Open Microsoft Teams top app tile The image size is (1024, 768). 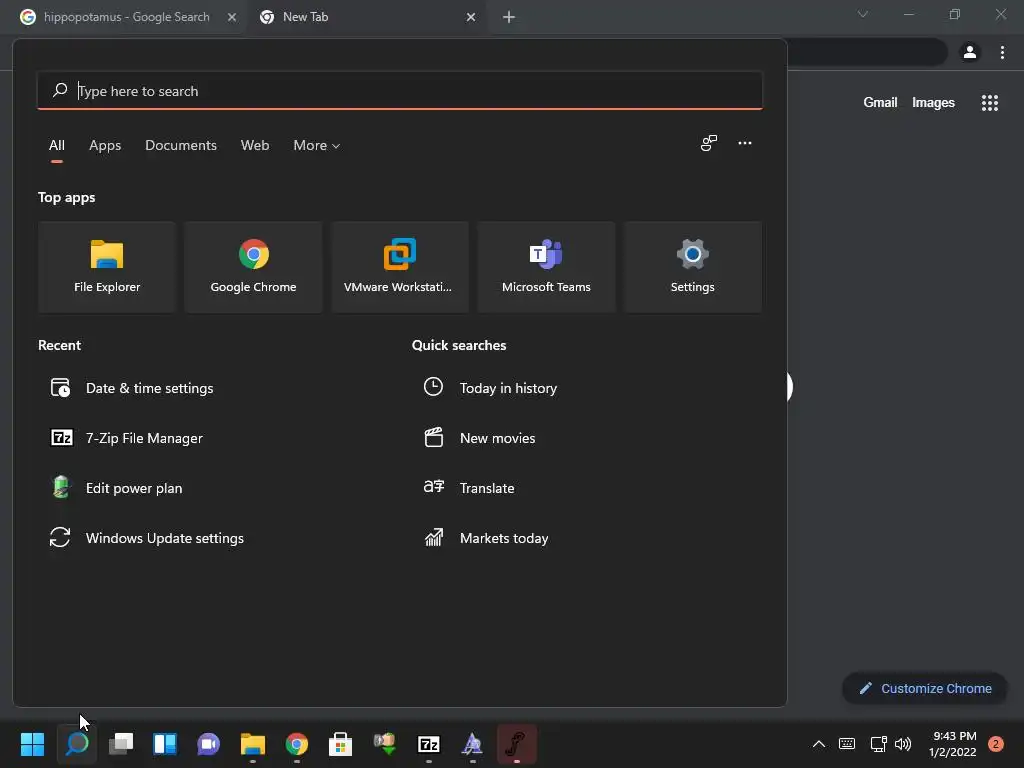[546, 267]
